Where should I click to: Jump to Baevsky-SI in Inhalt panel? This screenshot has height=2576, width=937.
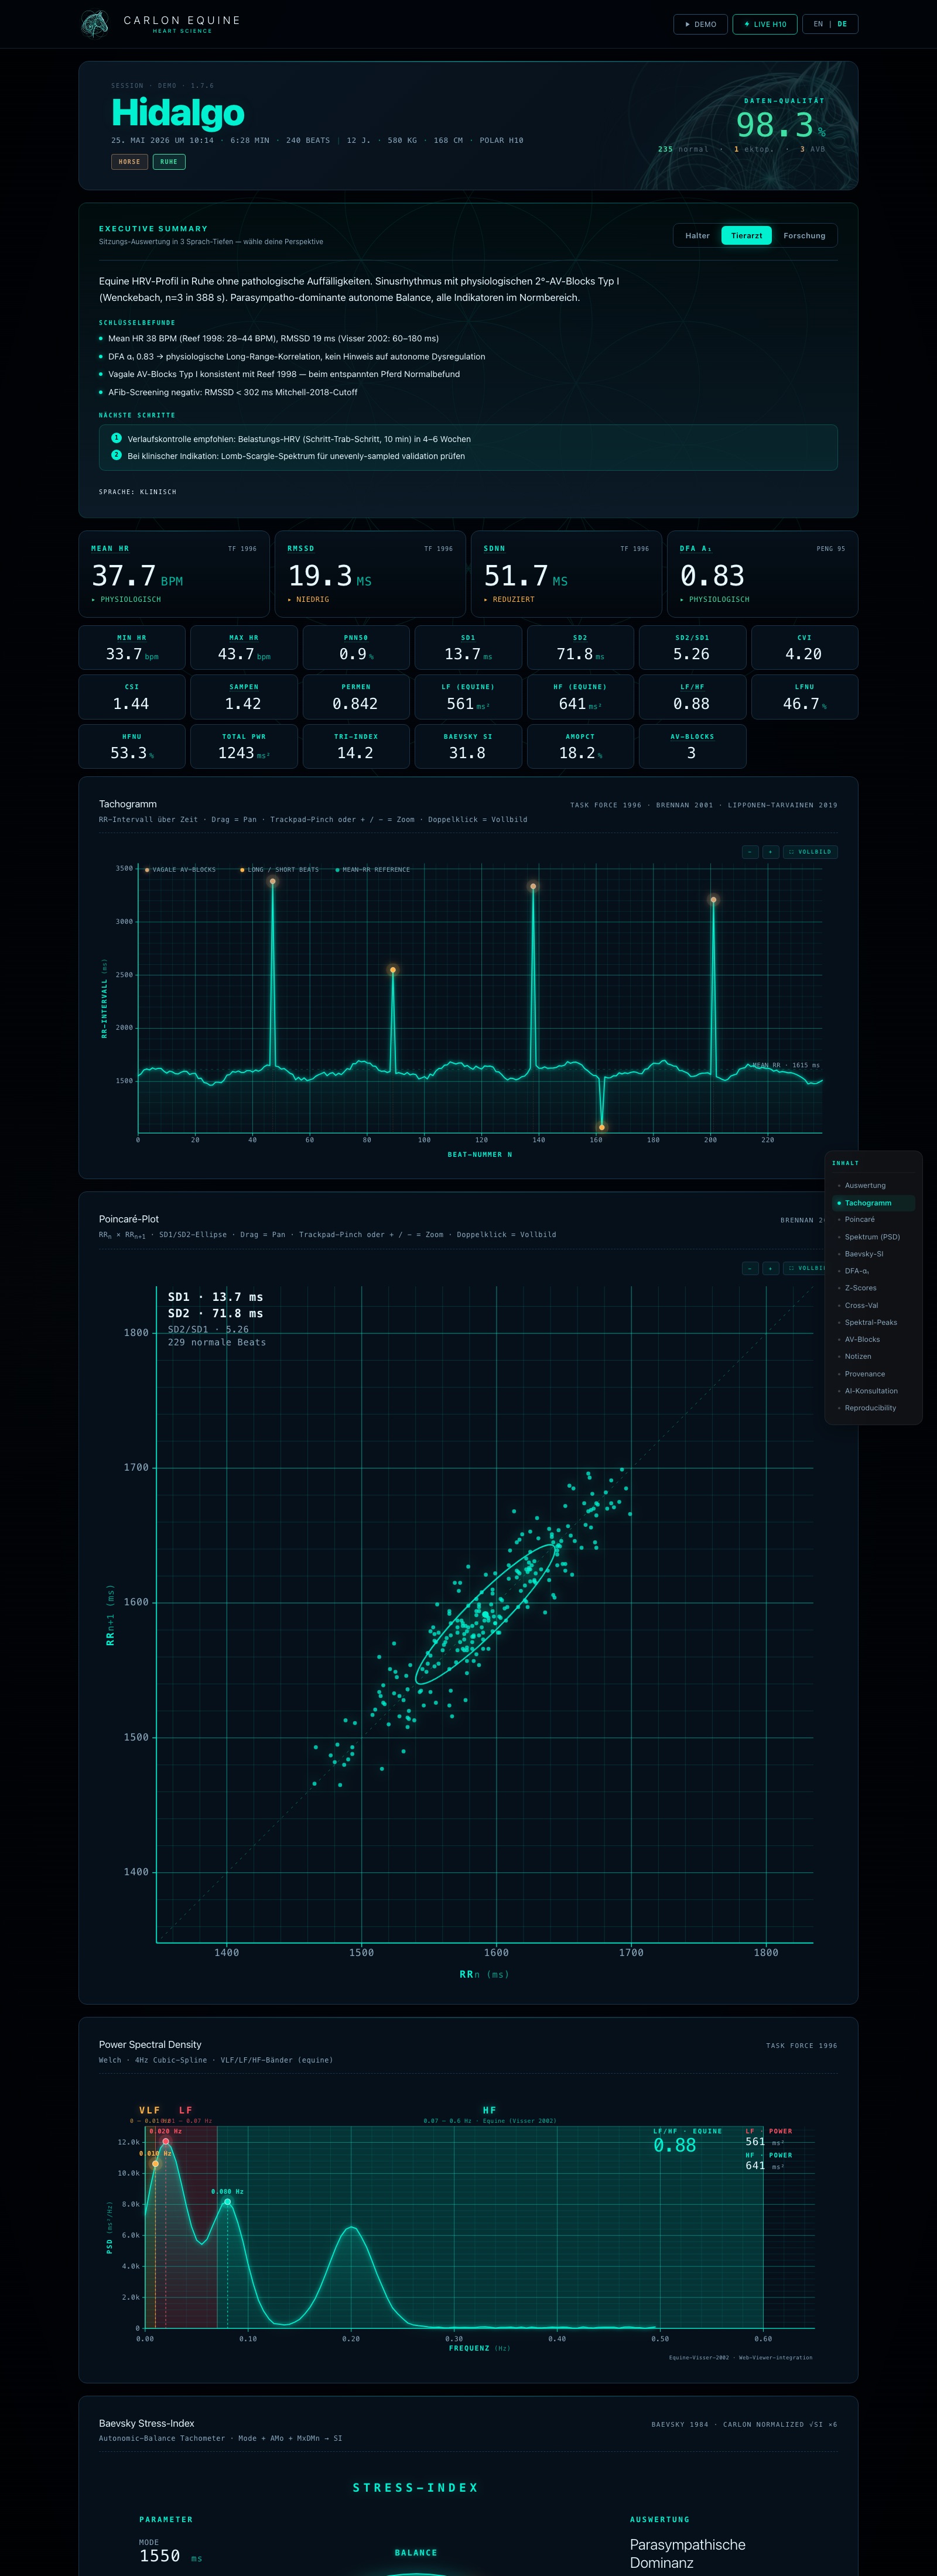click(874, 1254)
